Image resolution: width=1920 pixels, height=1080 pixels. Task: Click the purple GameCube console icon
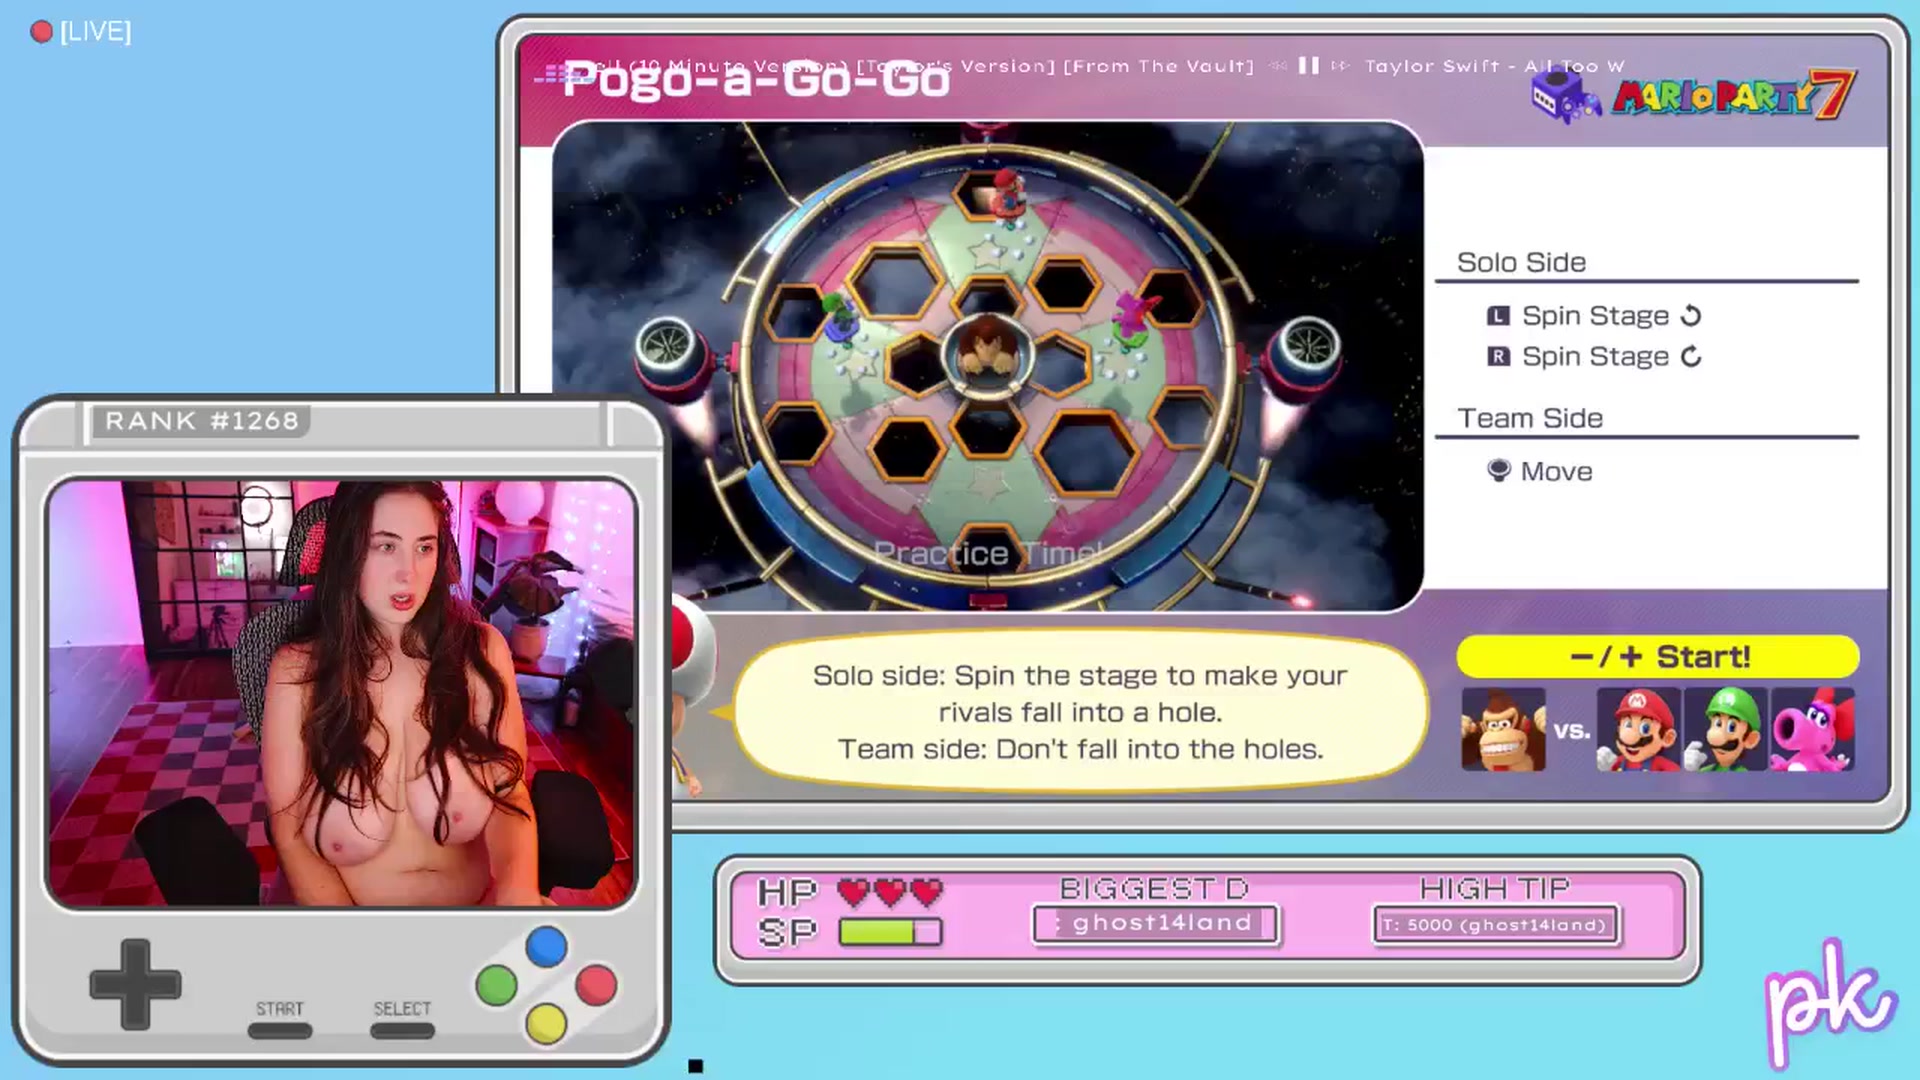click(x=1565, y=98)
